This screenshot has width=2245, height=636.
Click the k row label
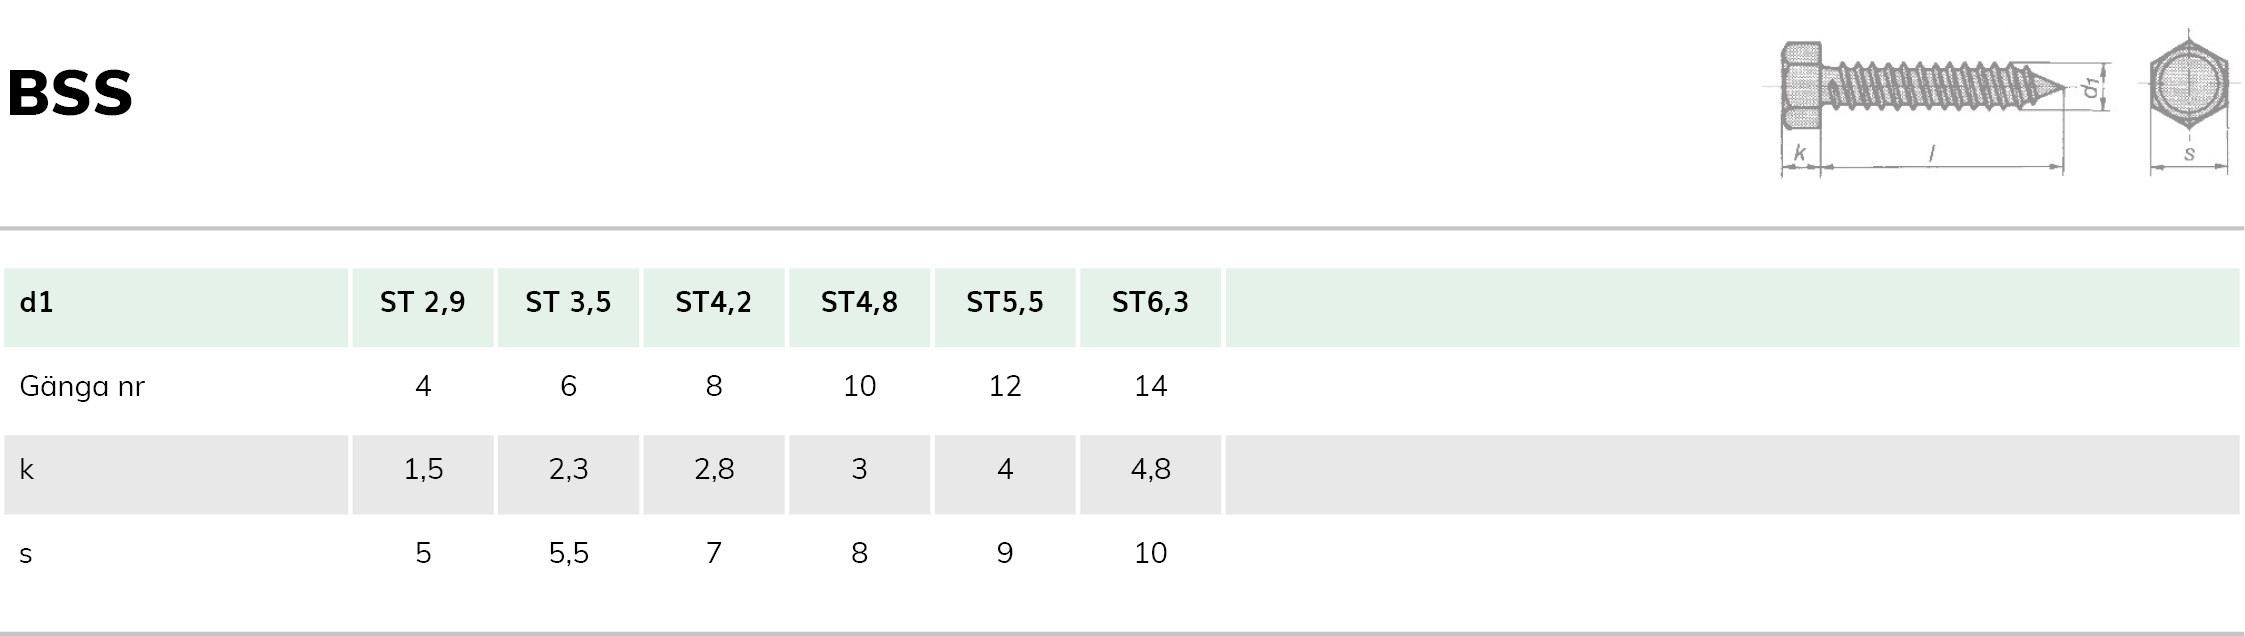click(x=27, y=469)
